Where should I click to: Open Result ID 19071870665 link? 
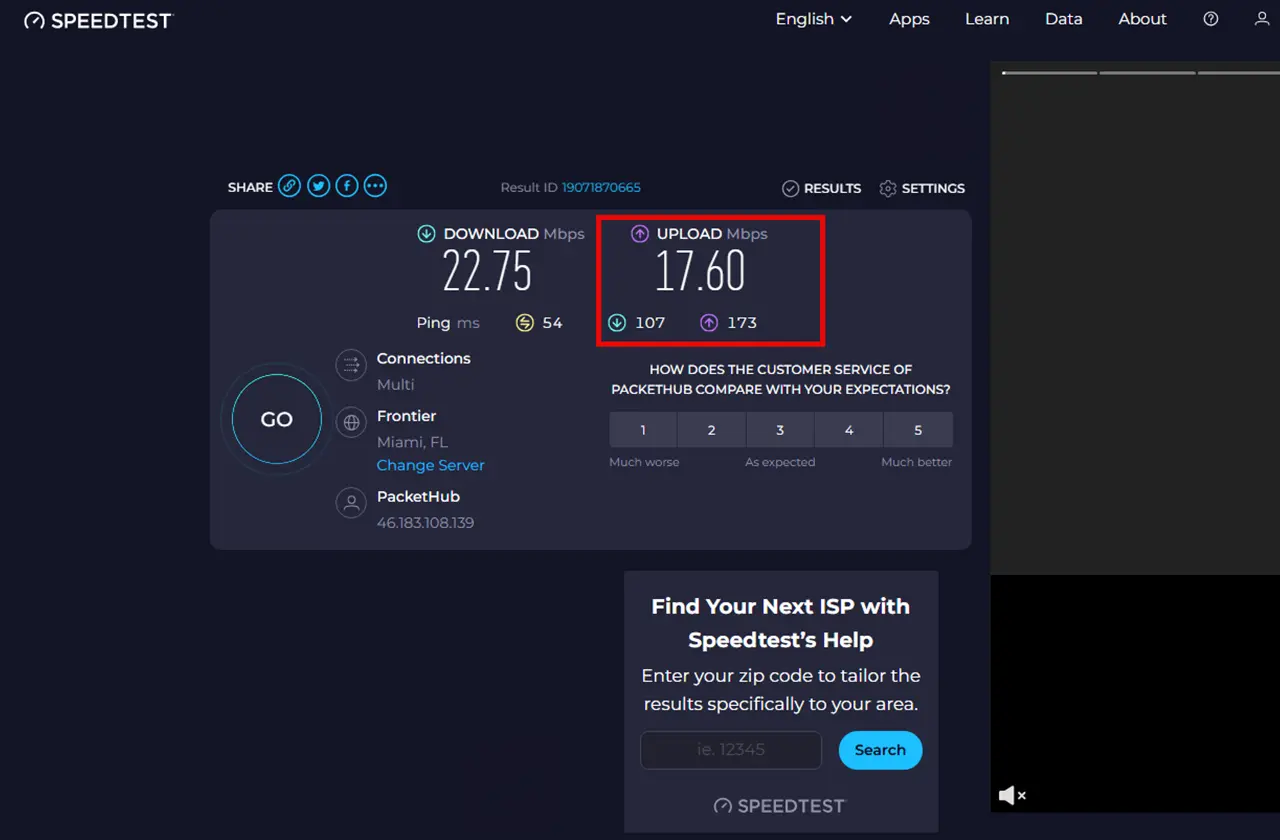tap(601, 188)
